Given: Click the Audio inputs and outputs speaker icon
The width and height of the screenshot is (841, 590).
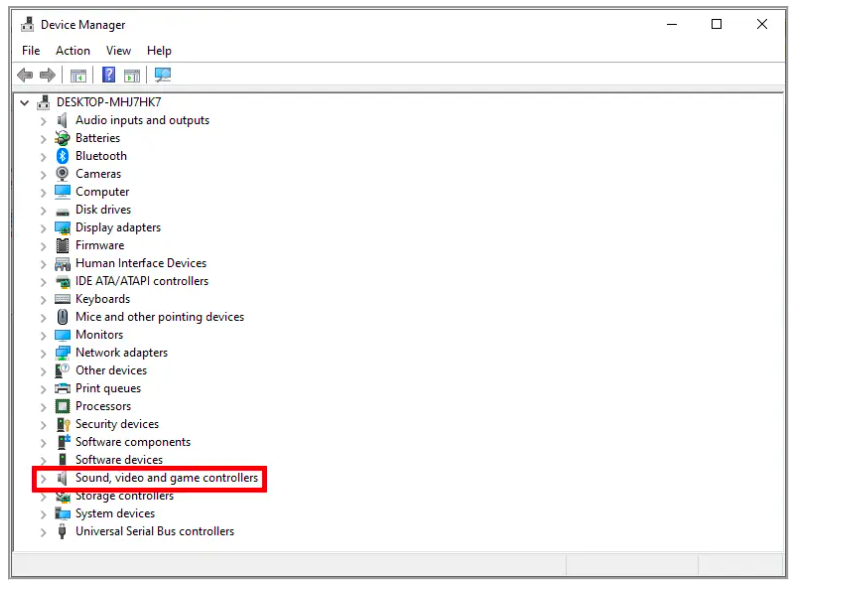Looking at the screenshot, I should click(62, 120).
